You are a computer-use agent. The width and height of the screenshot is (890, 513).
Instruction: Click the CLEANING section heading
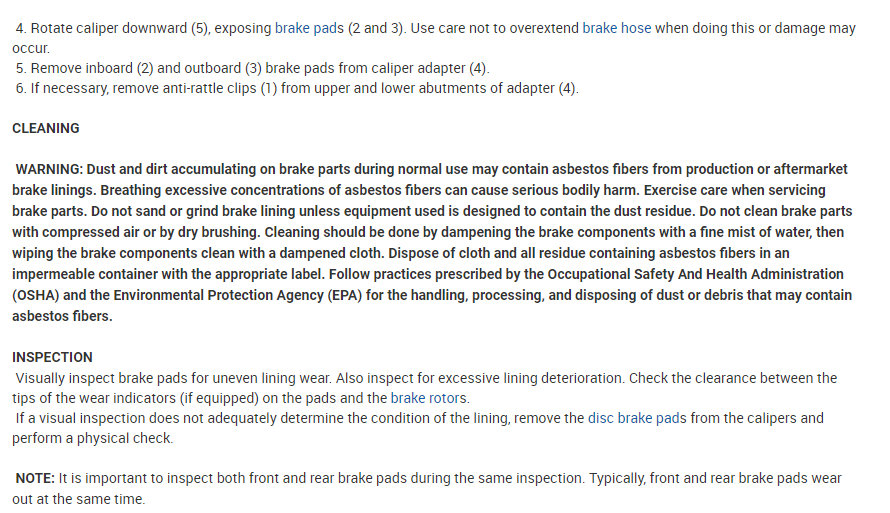pos(46,128)
